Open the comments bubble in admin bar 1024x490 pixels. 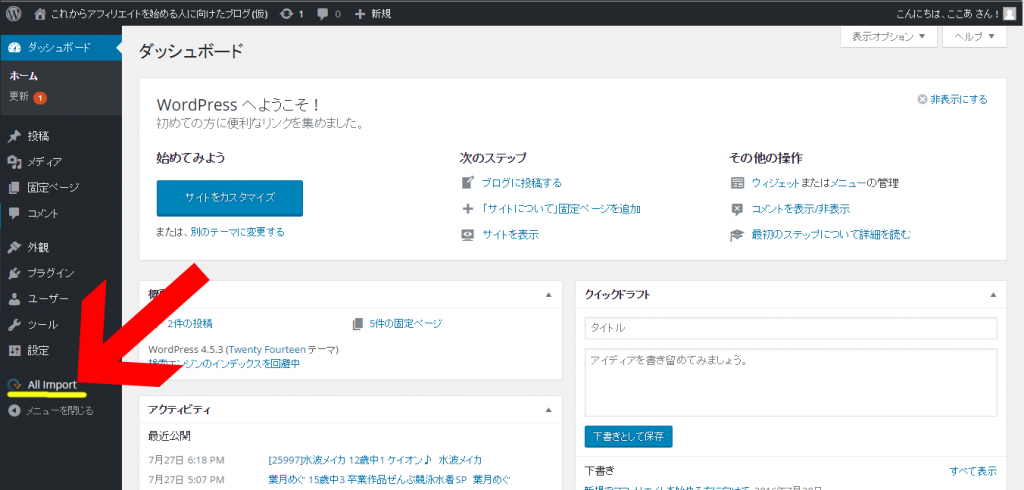pos(321,14)
